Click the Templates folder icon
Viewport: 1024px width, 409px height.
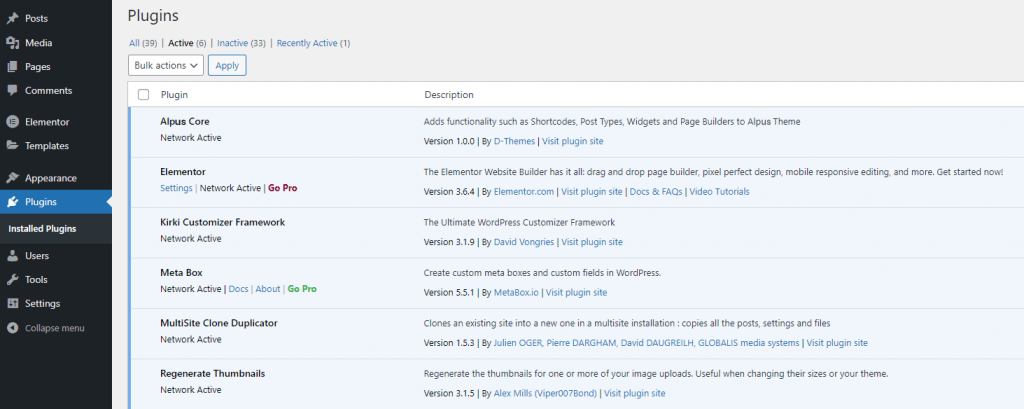click(x=12, y=146)
